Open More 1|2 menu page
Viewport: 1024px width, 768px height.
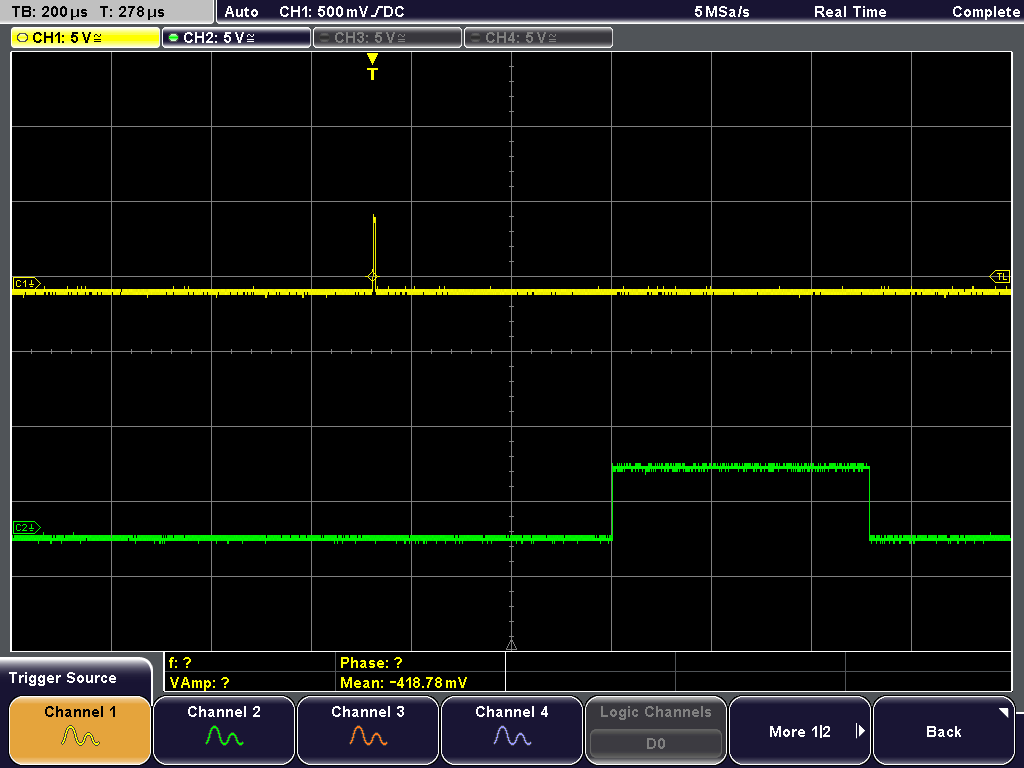click(x=799, y=730)
